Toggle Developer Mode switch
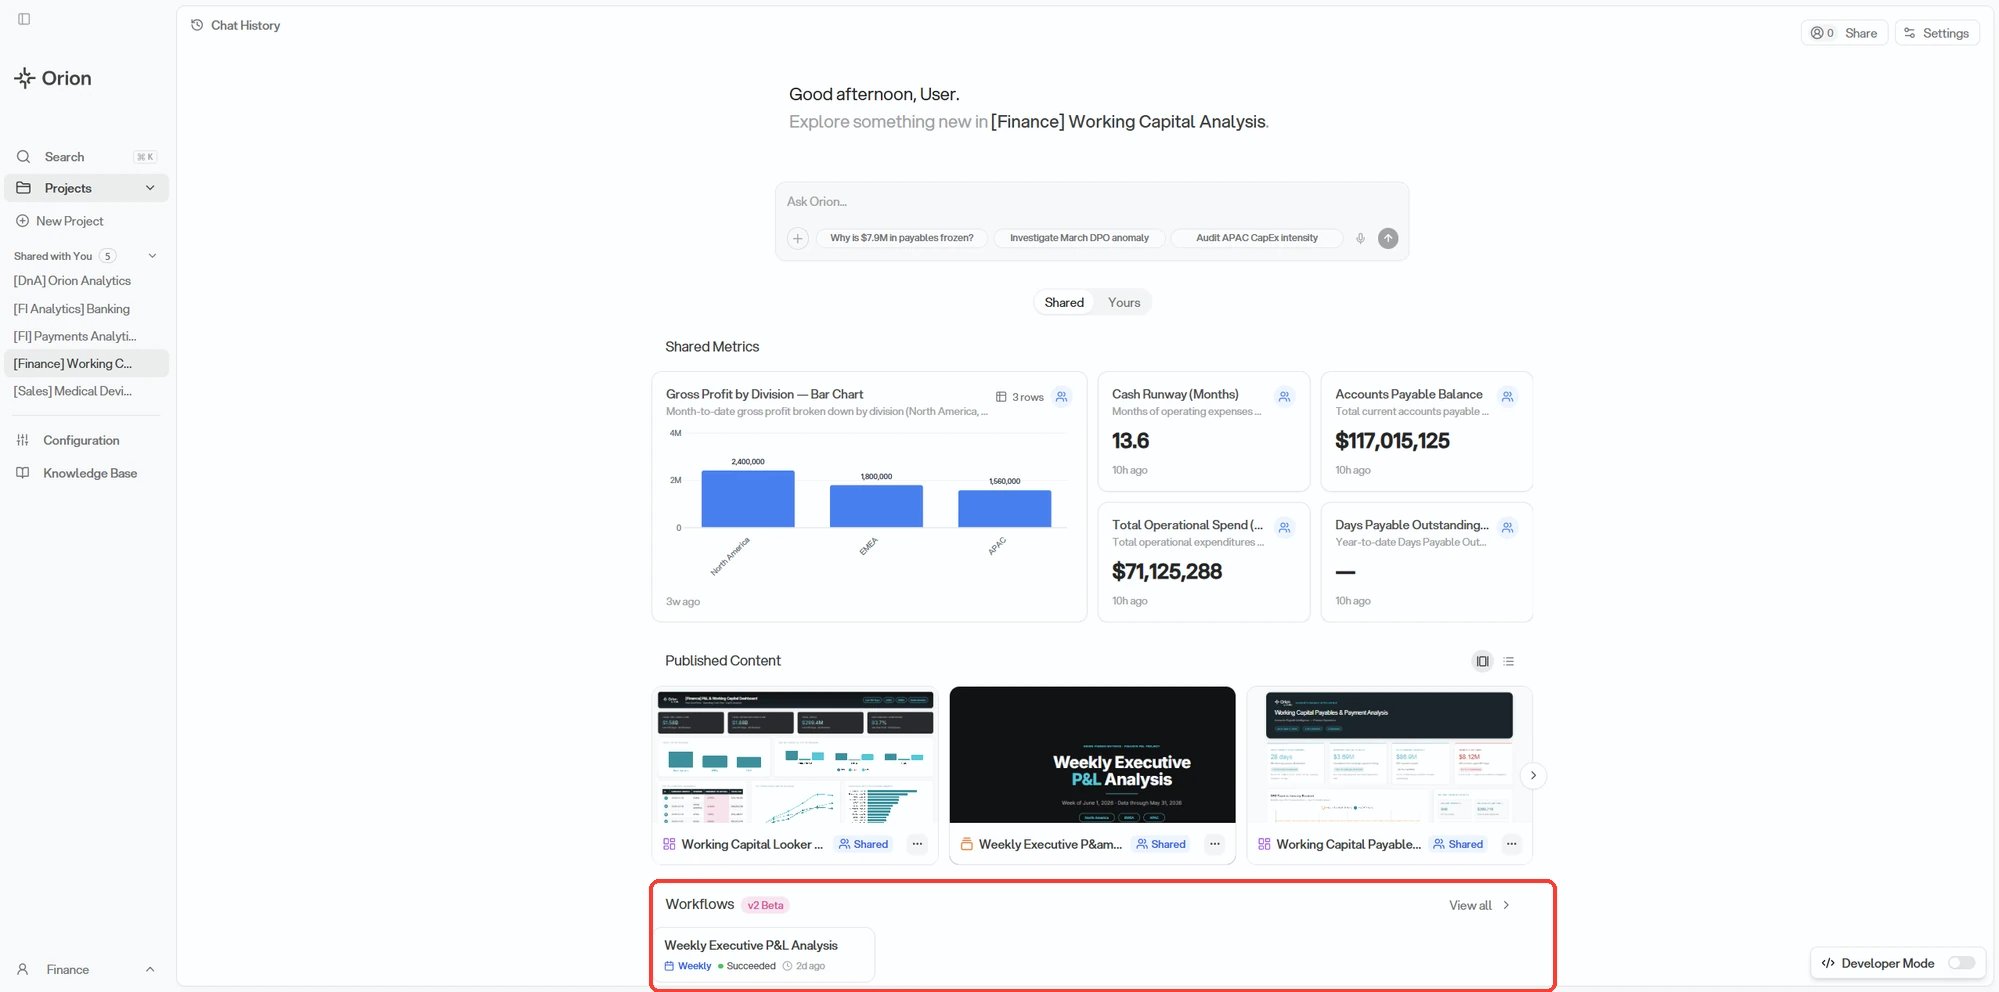1999x992 pixels. point(1961,963)
